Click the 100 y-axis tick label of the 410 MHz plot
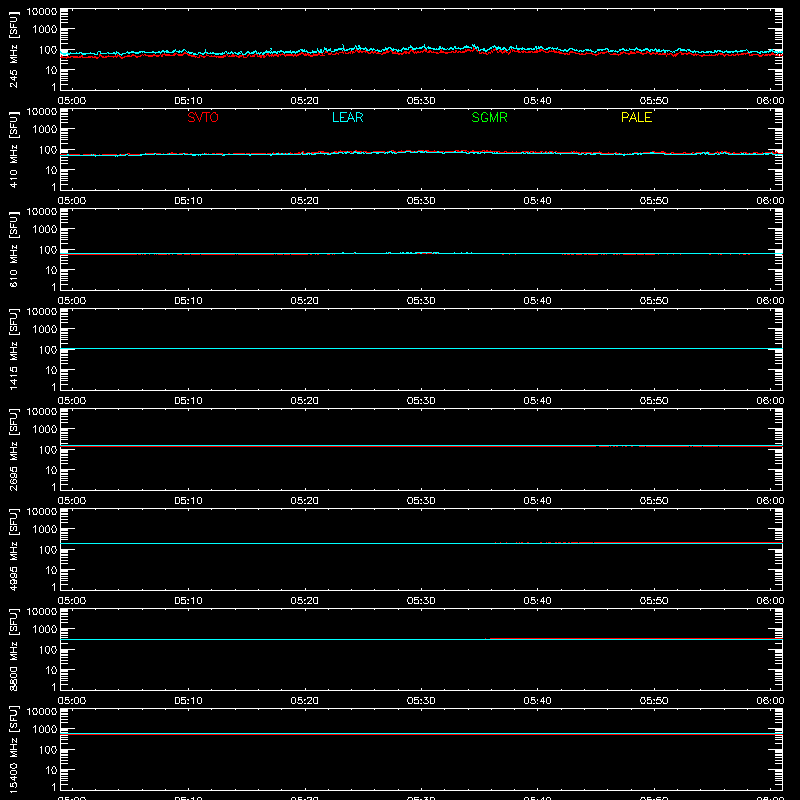This screenshot has height=800, width=800. tap(48, 150)
